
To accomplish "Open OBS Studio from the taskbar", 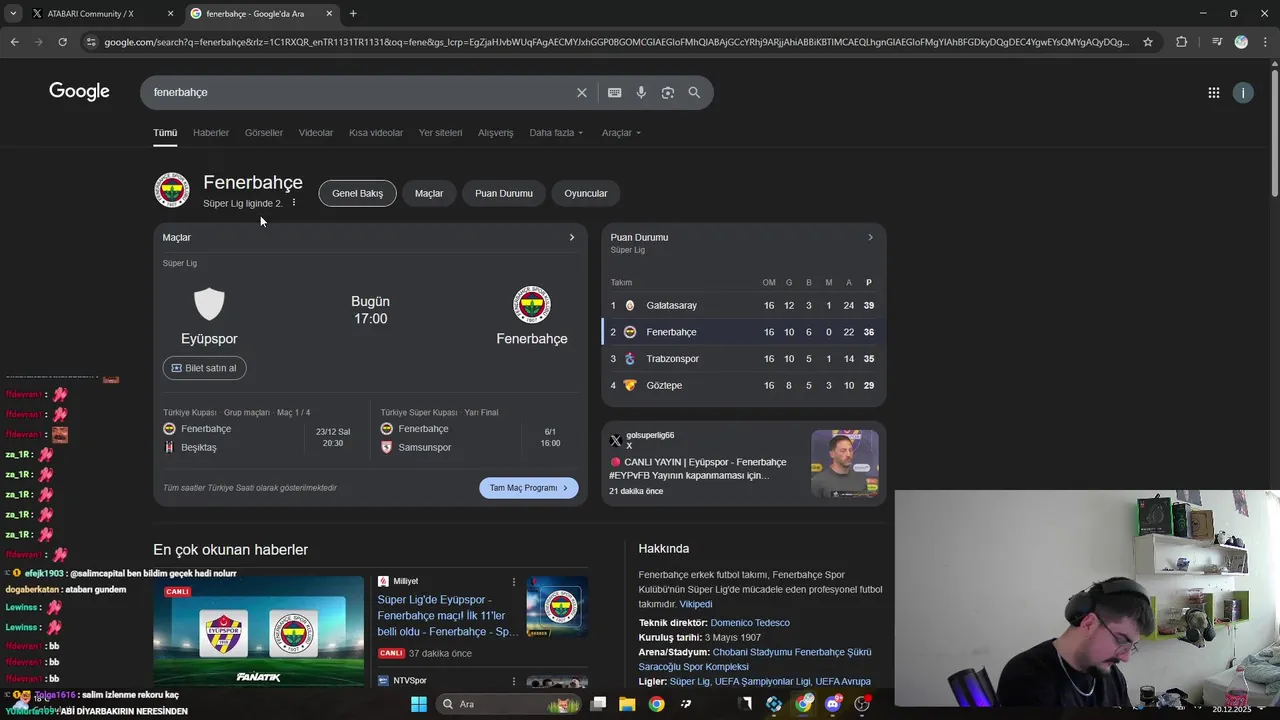I will (x=862, y=704).
